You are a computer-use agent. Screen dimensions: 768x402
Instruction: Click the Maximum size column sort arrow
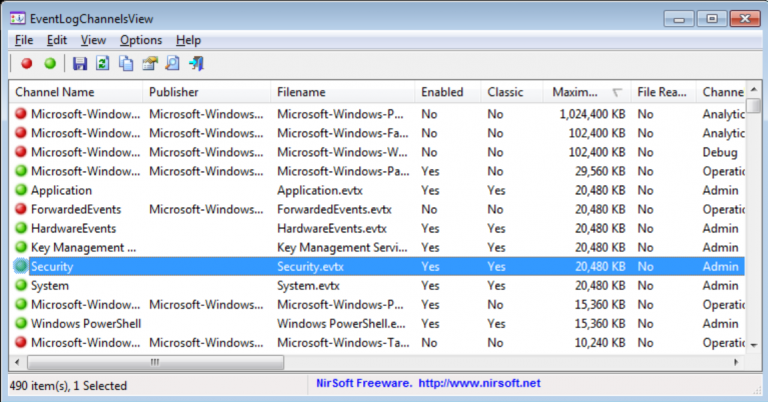tap(616, 92)
